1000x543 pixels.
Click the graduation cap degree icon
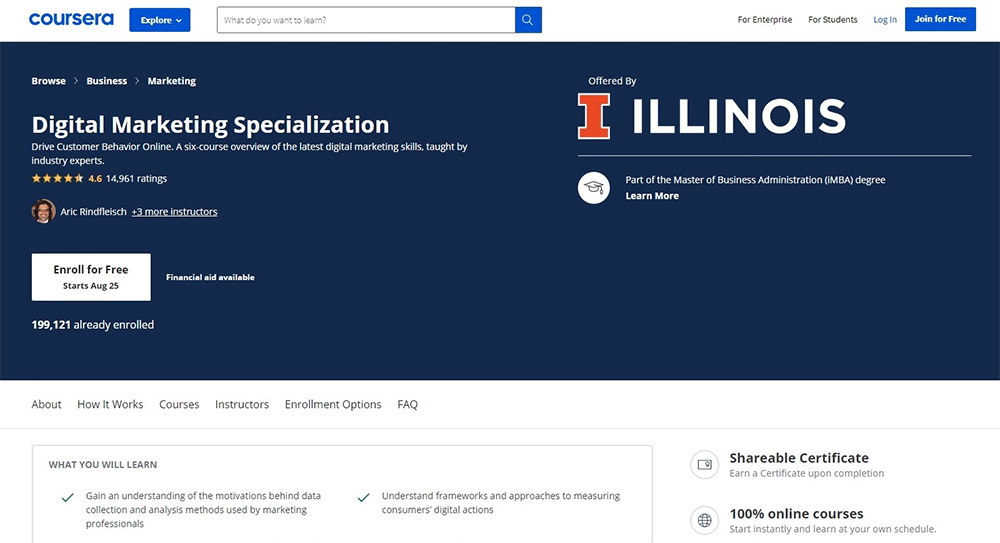pos(593,188)
